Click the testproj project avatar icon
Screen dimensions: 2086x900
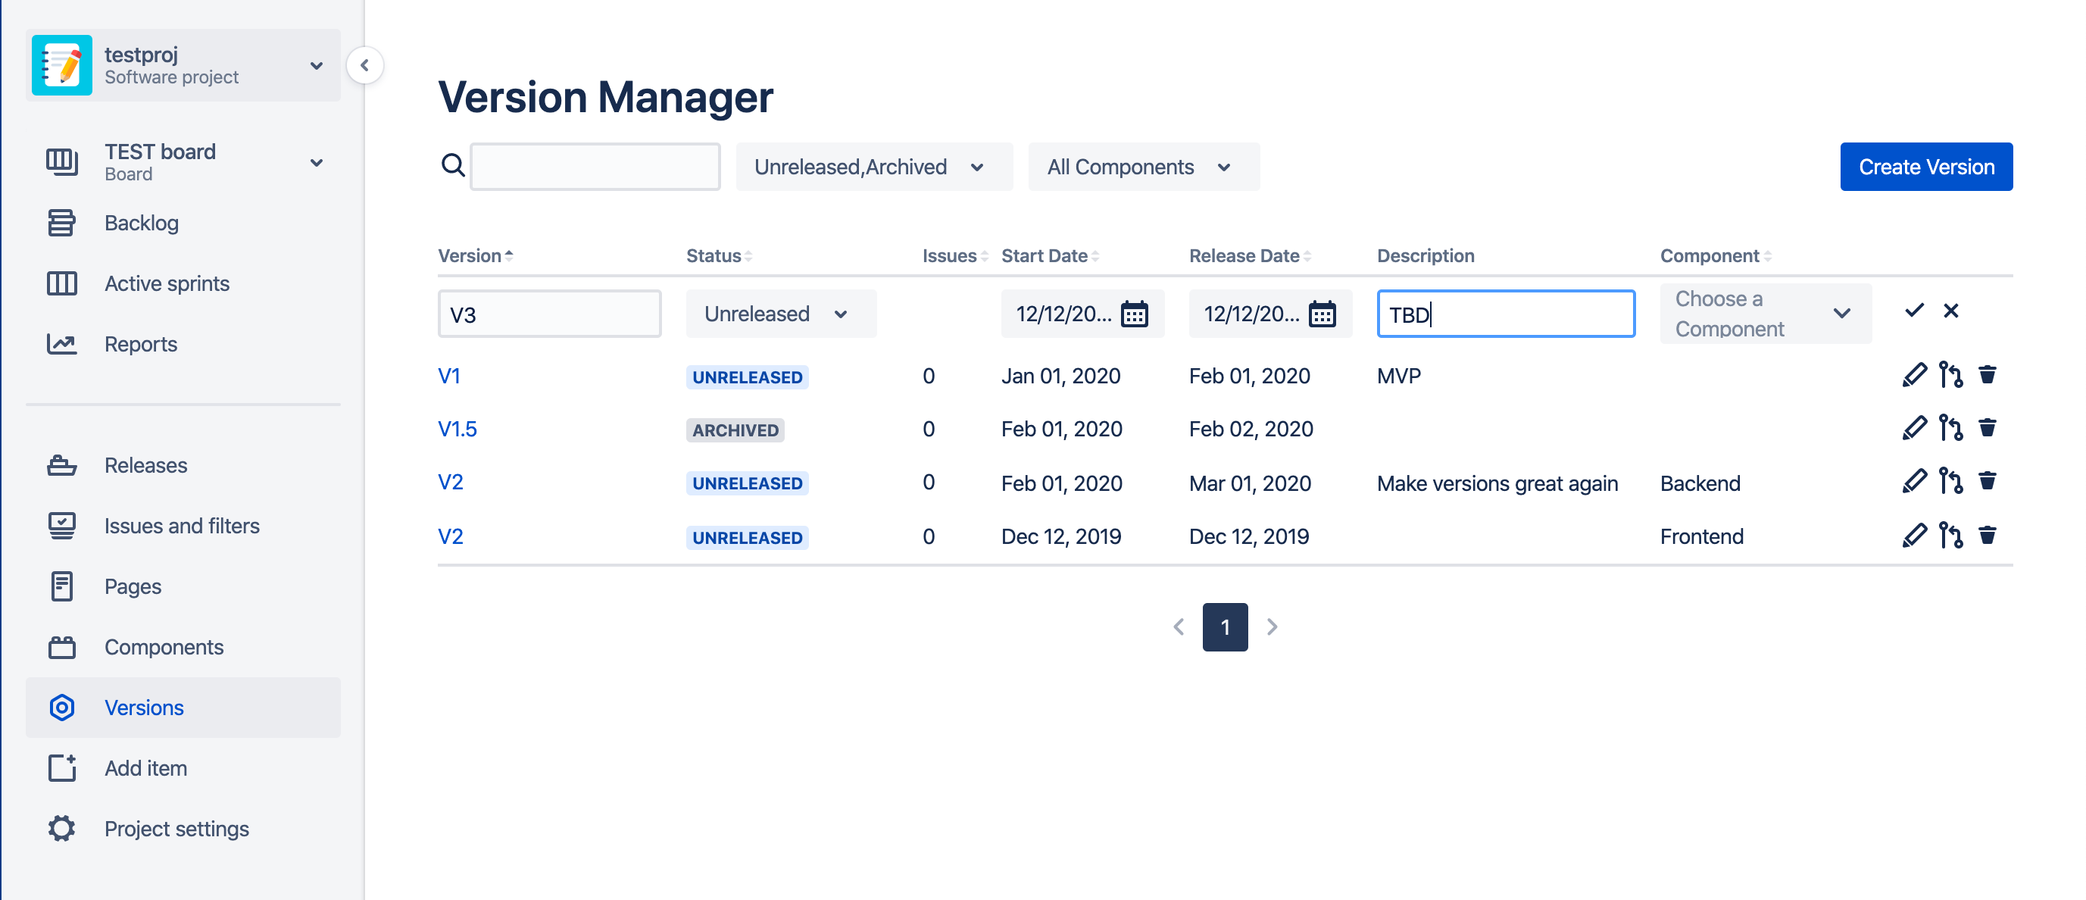click(62, 65)
